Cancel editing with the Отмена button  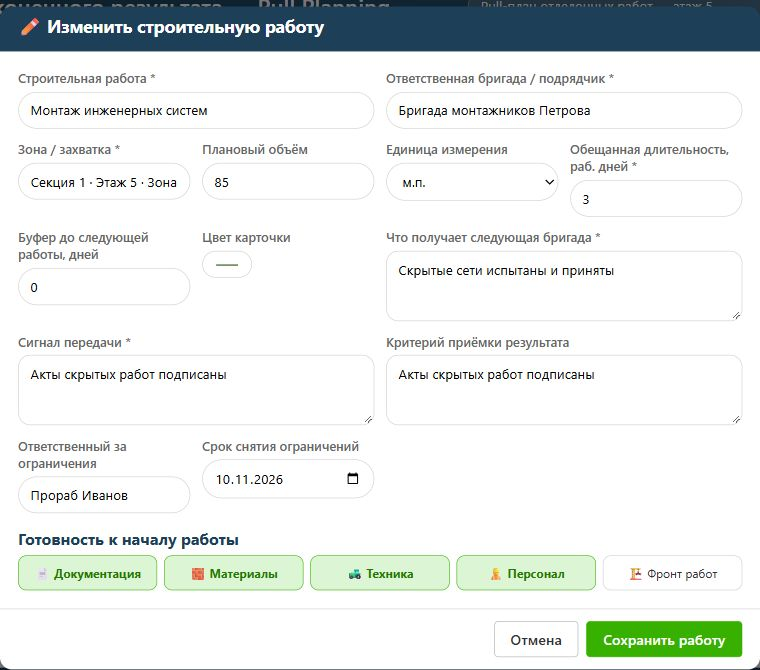coord(536,639)
